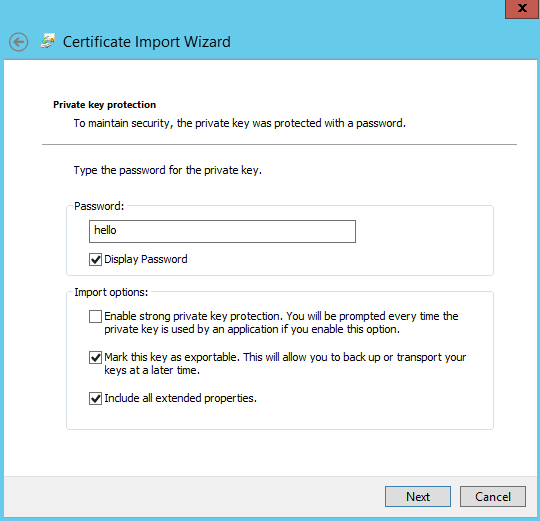Screen dimensions: 540x521
Task: Toggle the 'Include all extended properties' checkbox
Action: (95, 398)
